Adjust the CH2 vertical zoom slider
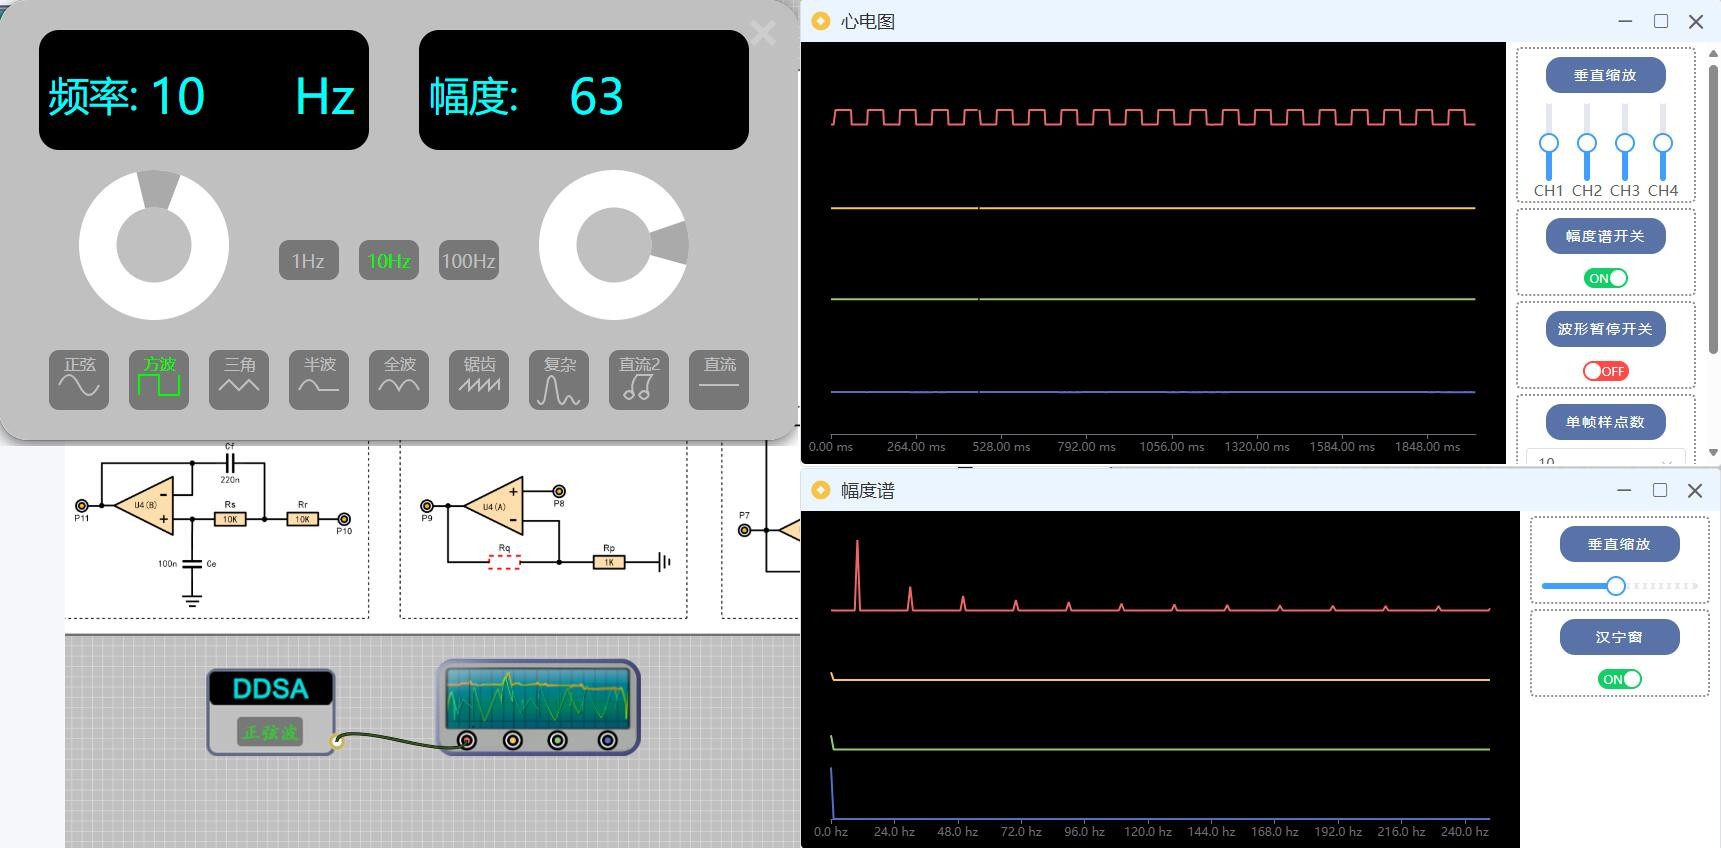This screenshot has height=848, width=1721. click(x=1587, y=143)
